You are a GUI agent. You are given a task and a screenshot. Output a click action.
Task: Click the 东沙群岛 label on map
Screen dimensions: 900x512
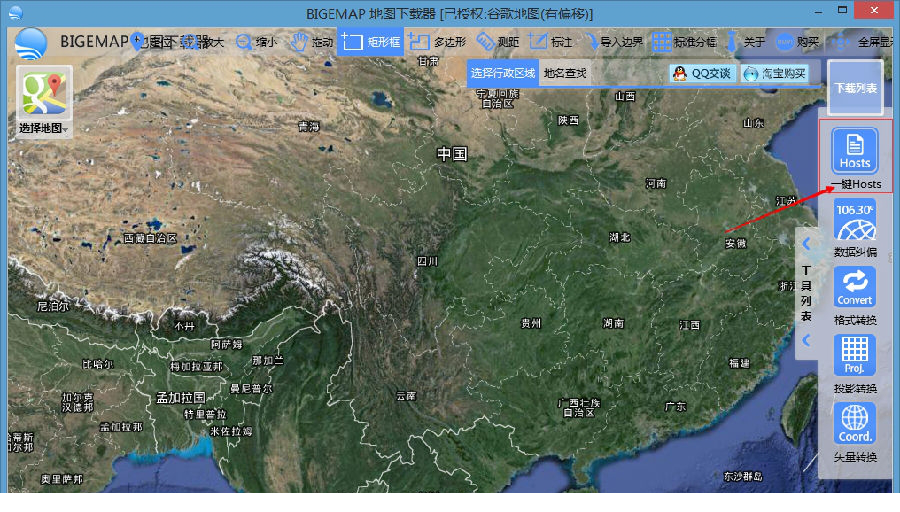click(743, 476)
